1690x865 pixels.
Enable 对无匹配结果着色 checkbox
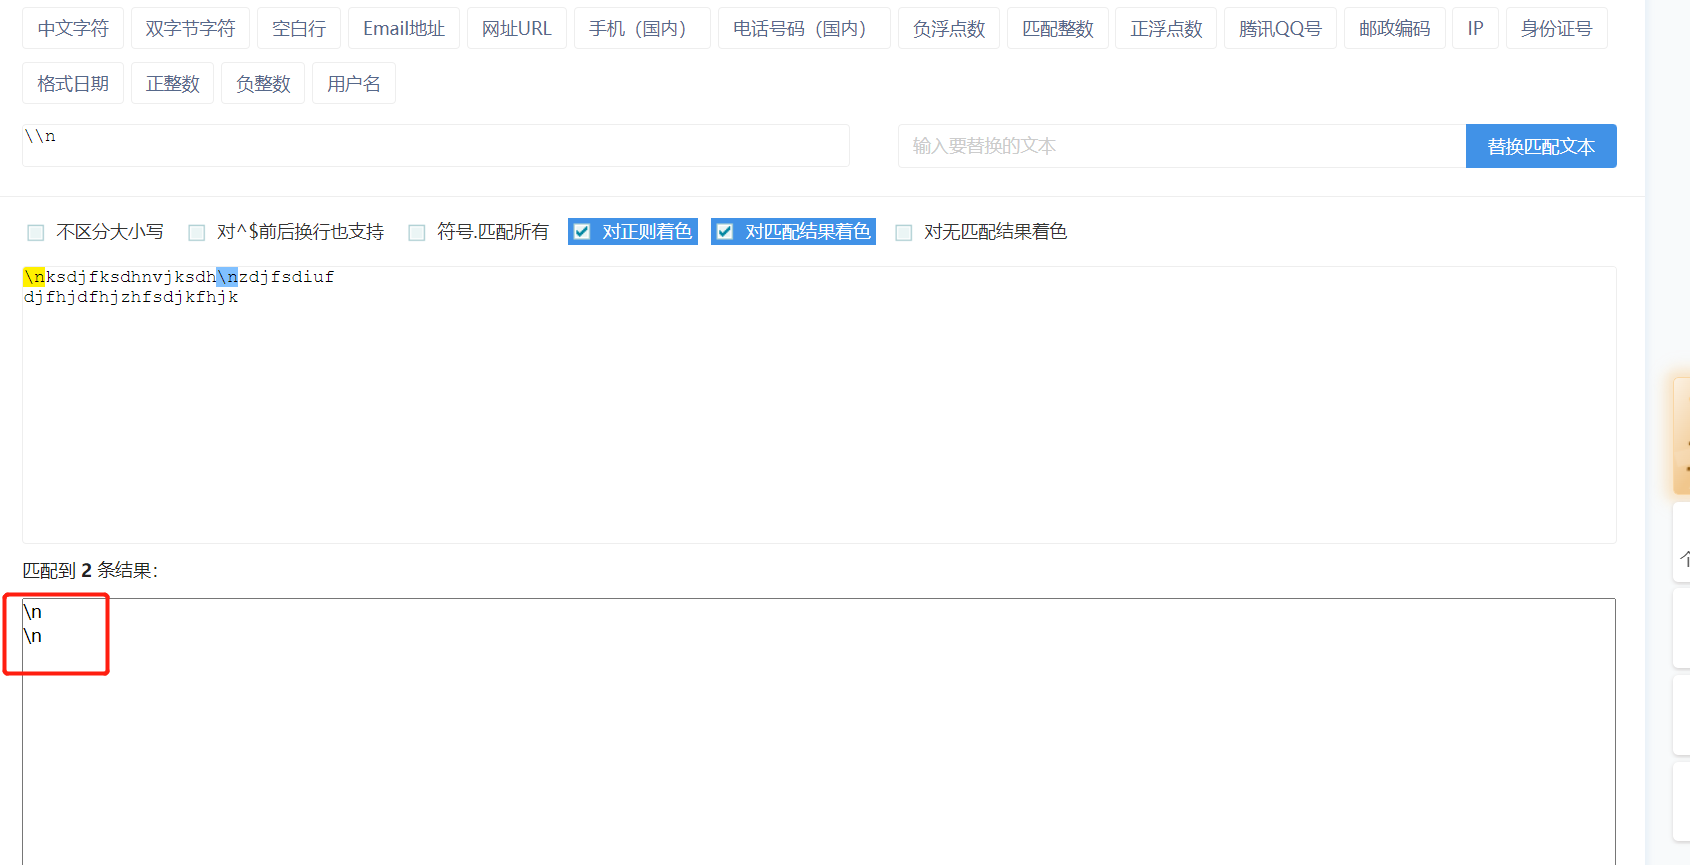tap(904, 232)
